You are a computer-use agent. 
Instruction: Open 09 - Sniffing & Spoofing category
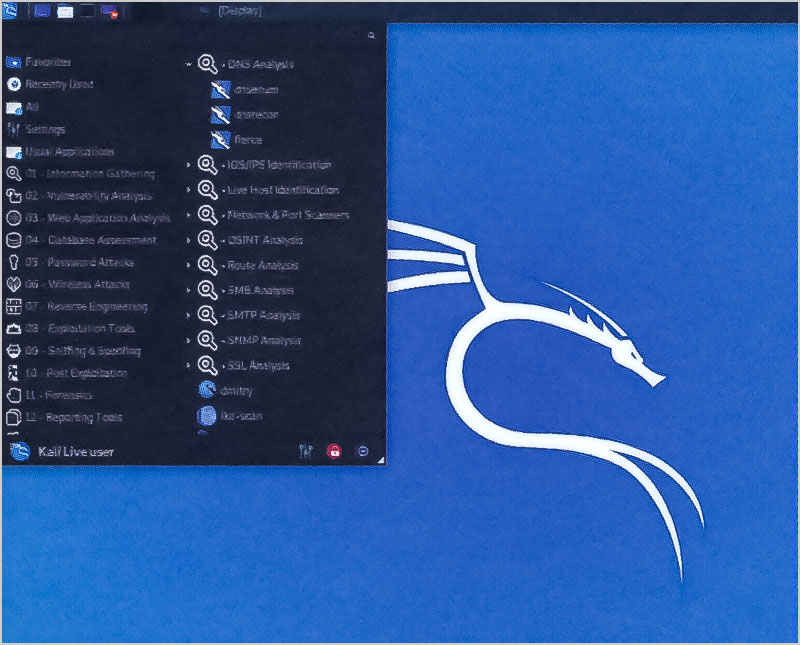73,351
